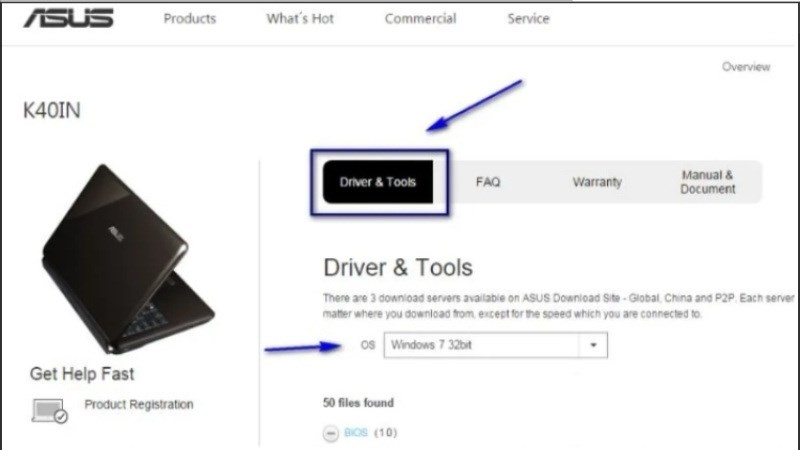Switch to the Warranty tab

tap(597, 182)
